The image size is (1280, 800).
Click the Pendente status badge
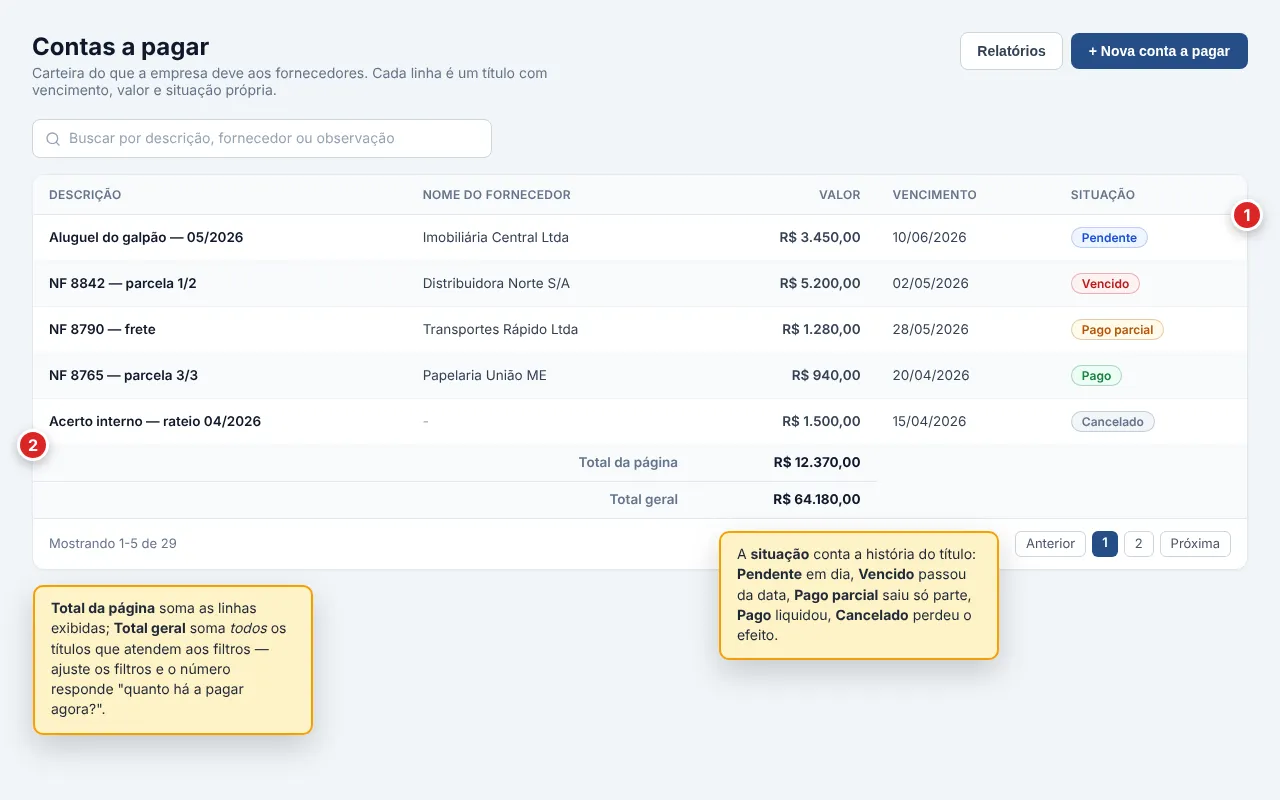click(1109, 238)
